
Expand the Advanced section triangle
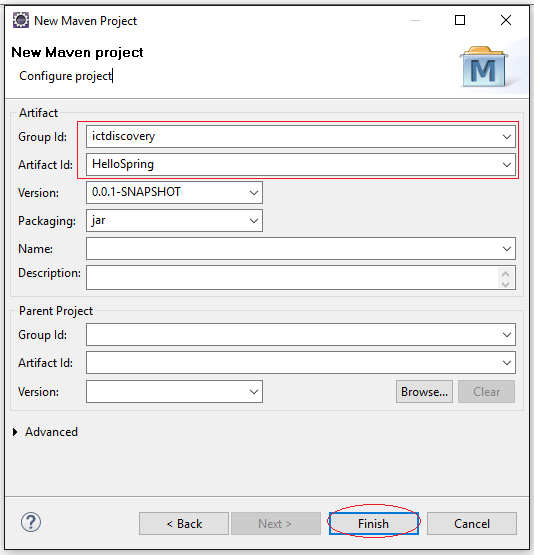[15, 432]
